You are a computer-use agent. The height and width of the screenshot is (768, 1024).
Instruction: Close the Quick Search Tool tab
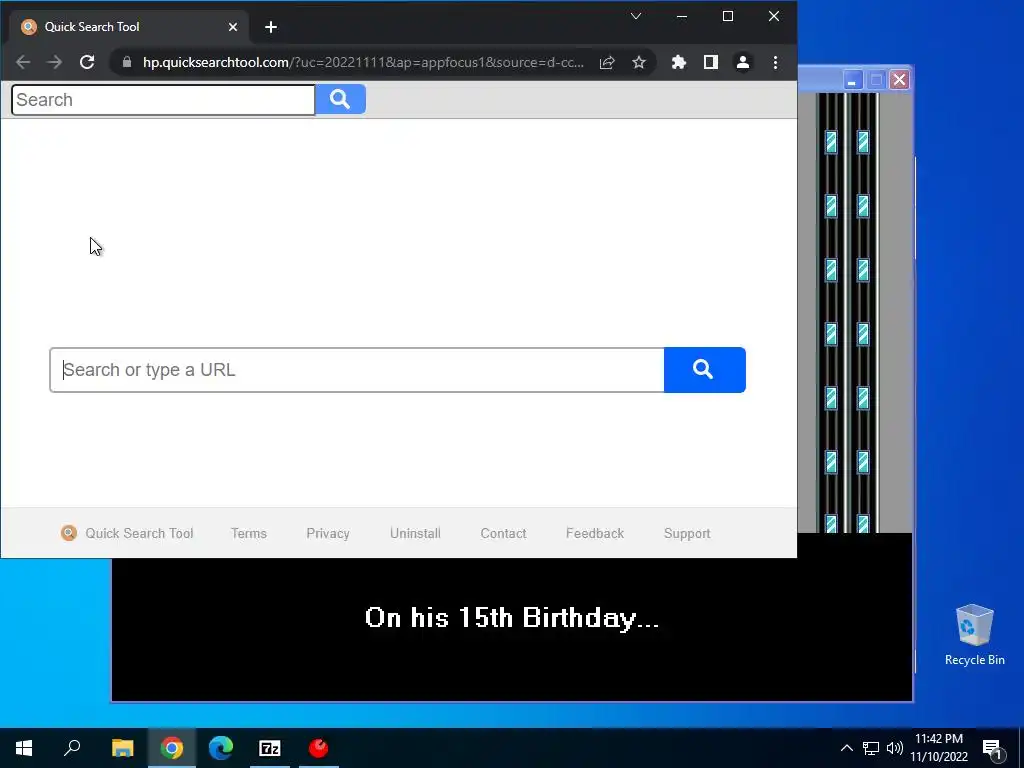pyautogui.click(x=233, y=27)
